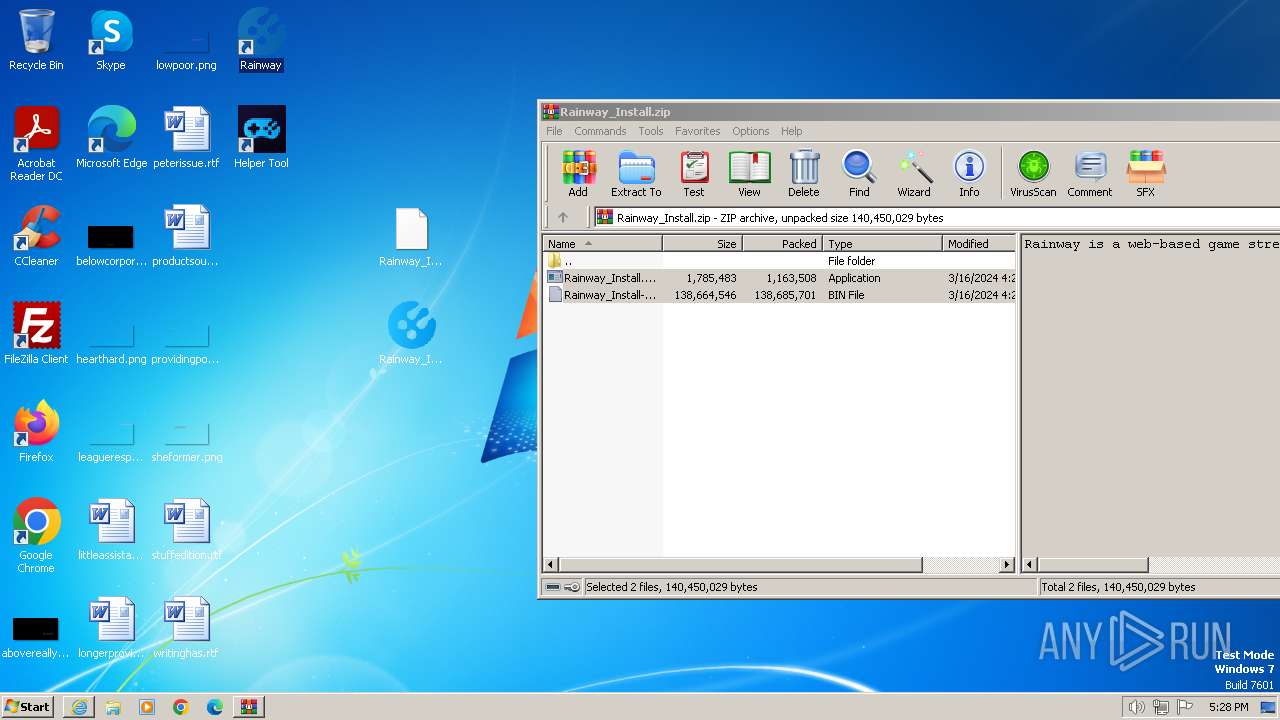This screenshot has height=720, width=1280.
Task: Click the Delete trash can icon
Action: (x=803, y=174)
